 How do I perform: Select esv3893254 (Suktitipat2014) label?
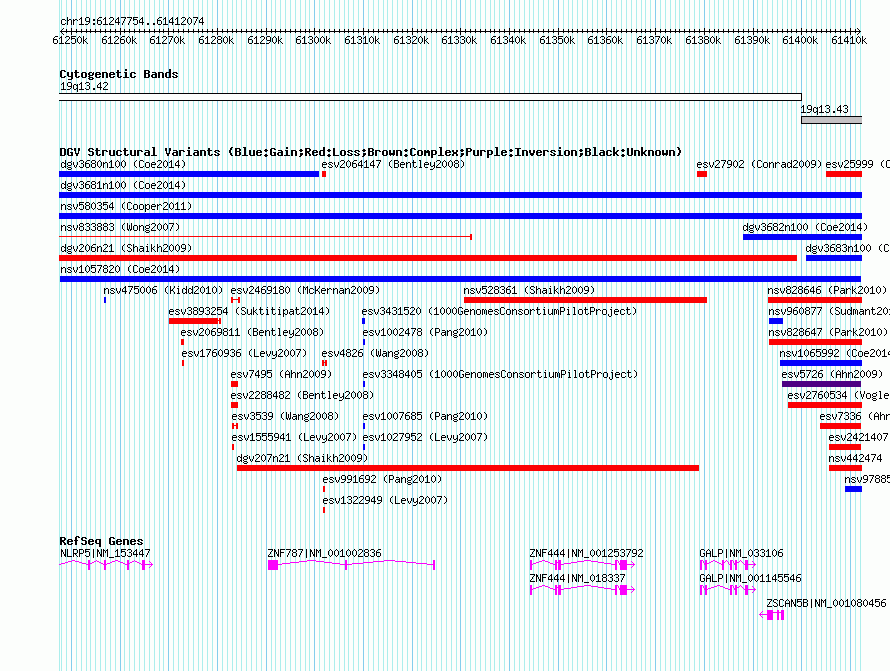[x=249, y=311]
